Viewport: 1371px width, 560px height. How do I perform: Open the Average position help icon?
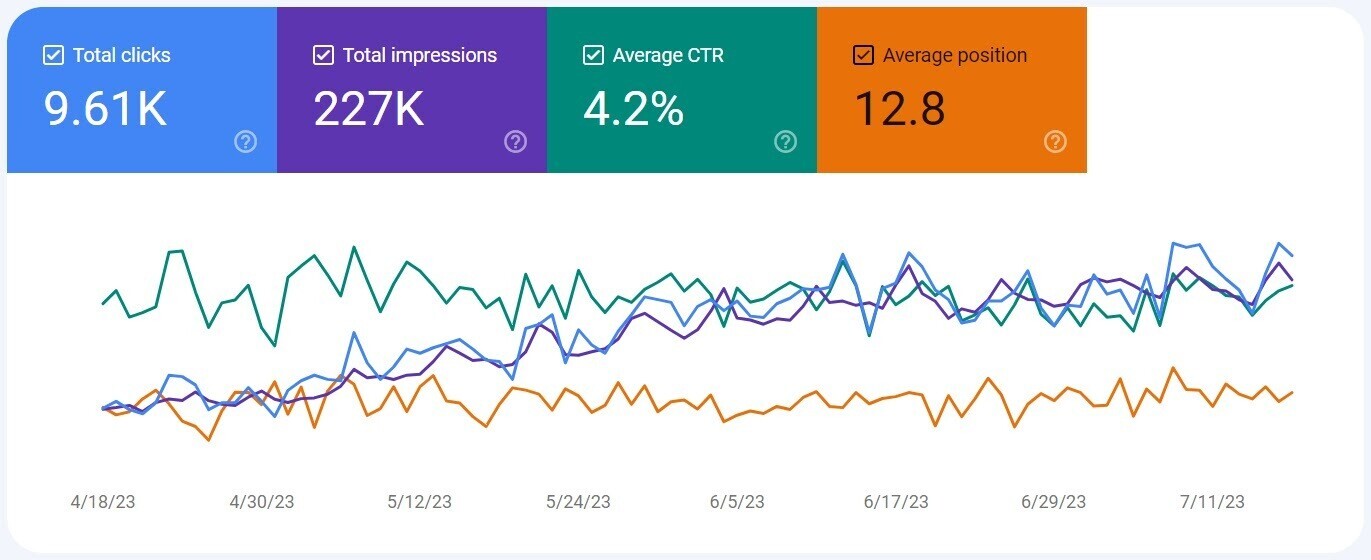[1055, 142]
